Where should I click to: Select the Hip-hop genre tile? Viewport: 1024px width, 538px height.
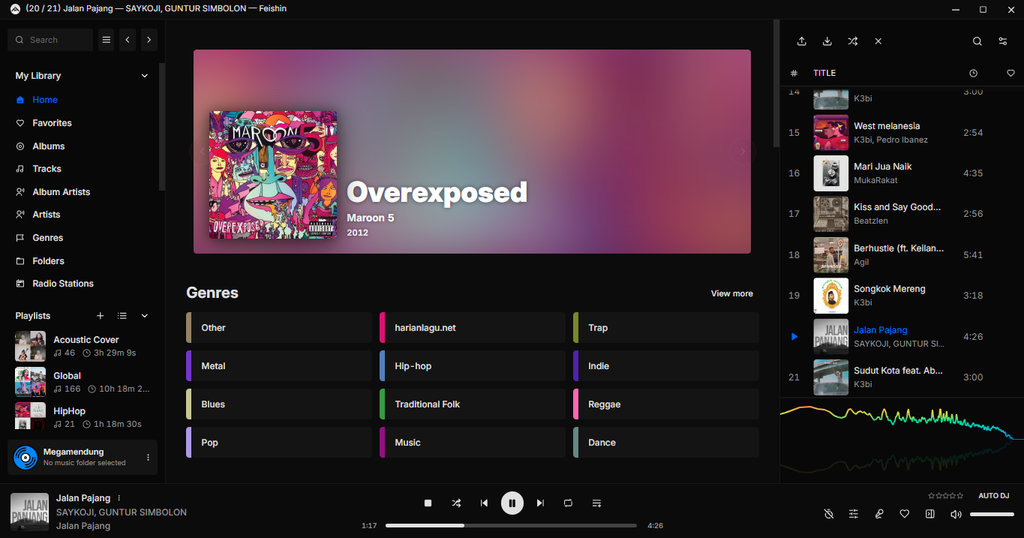pos(472,366)
